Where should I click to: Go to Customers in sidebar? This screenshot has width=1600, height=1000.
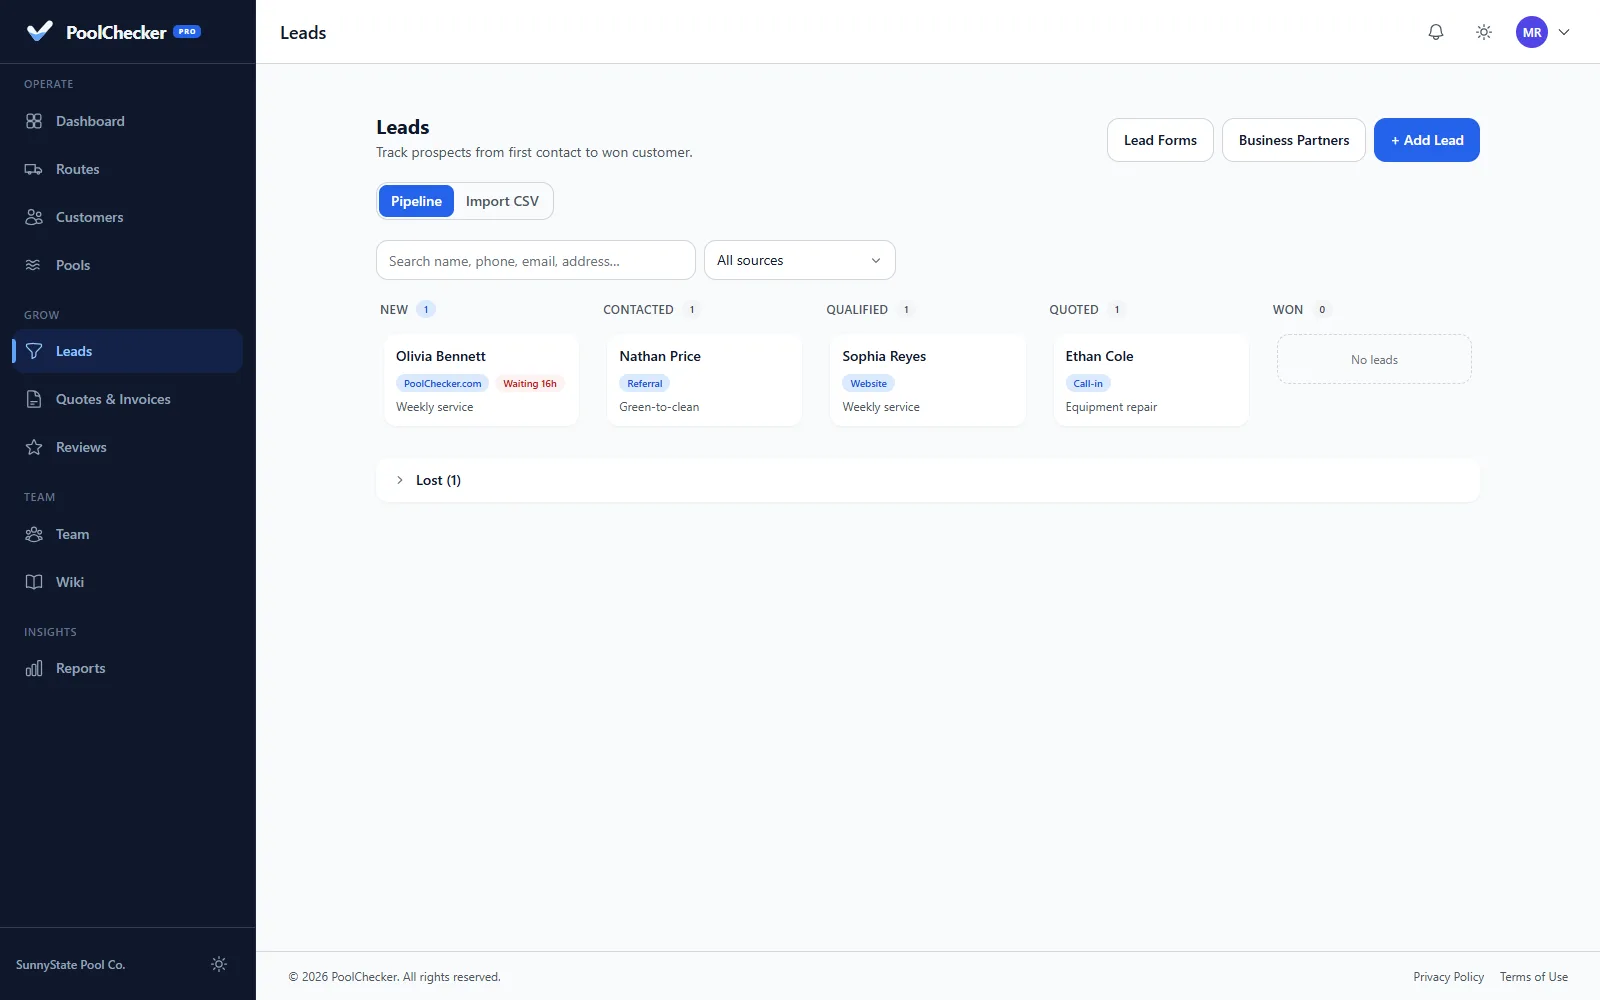(x=128, y=217)
